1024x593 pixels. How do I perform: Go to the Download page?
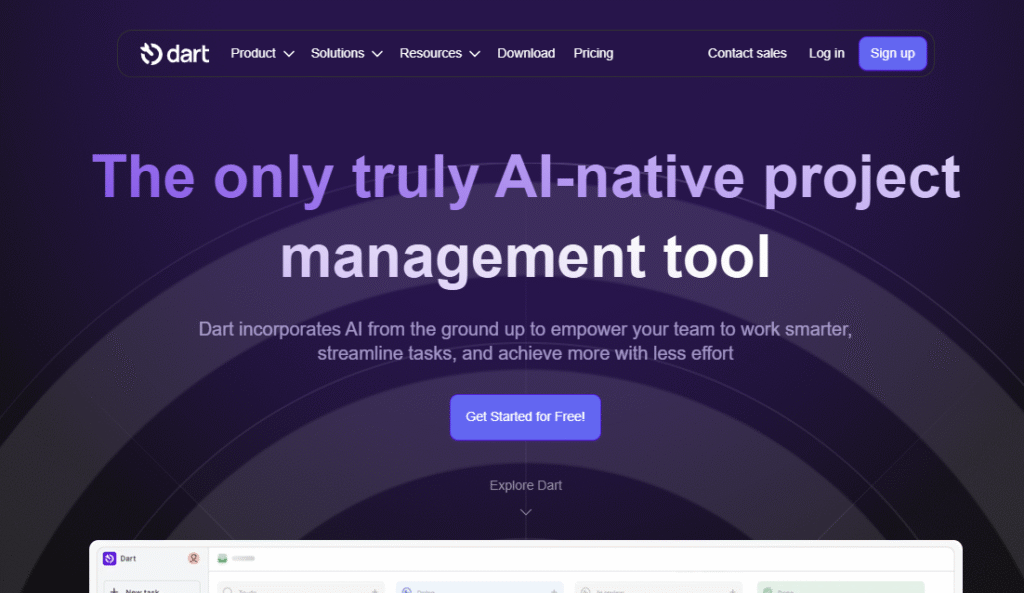(x=526, y=53)
